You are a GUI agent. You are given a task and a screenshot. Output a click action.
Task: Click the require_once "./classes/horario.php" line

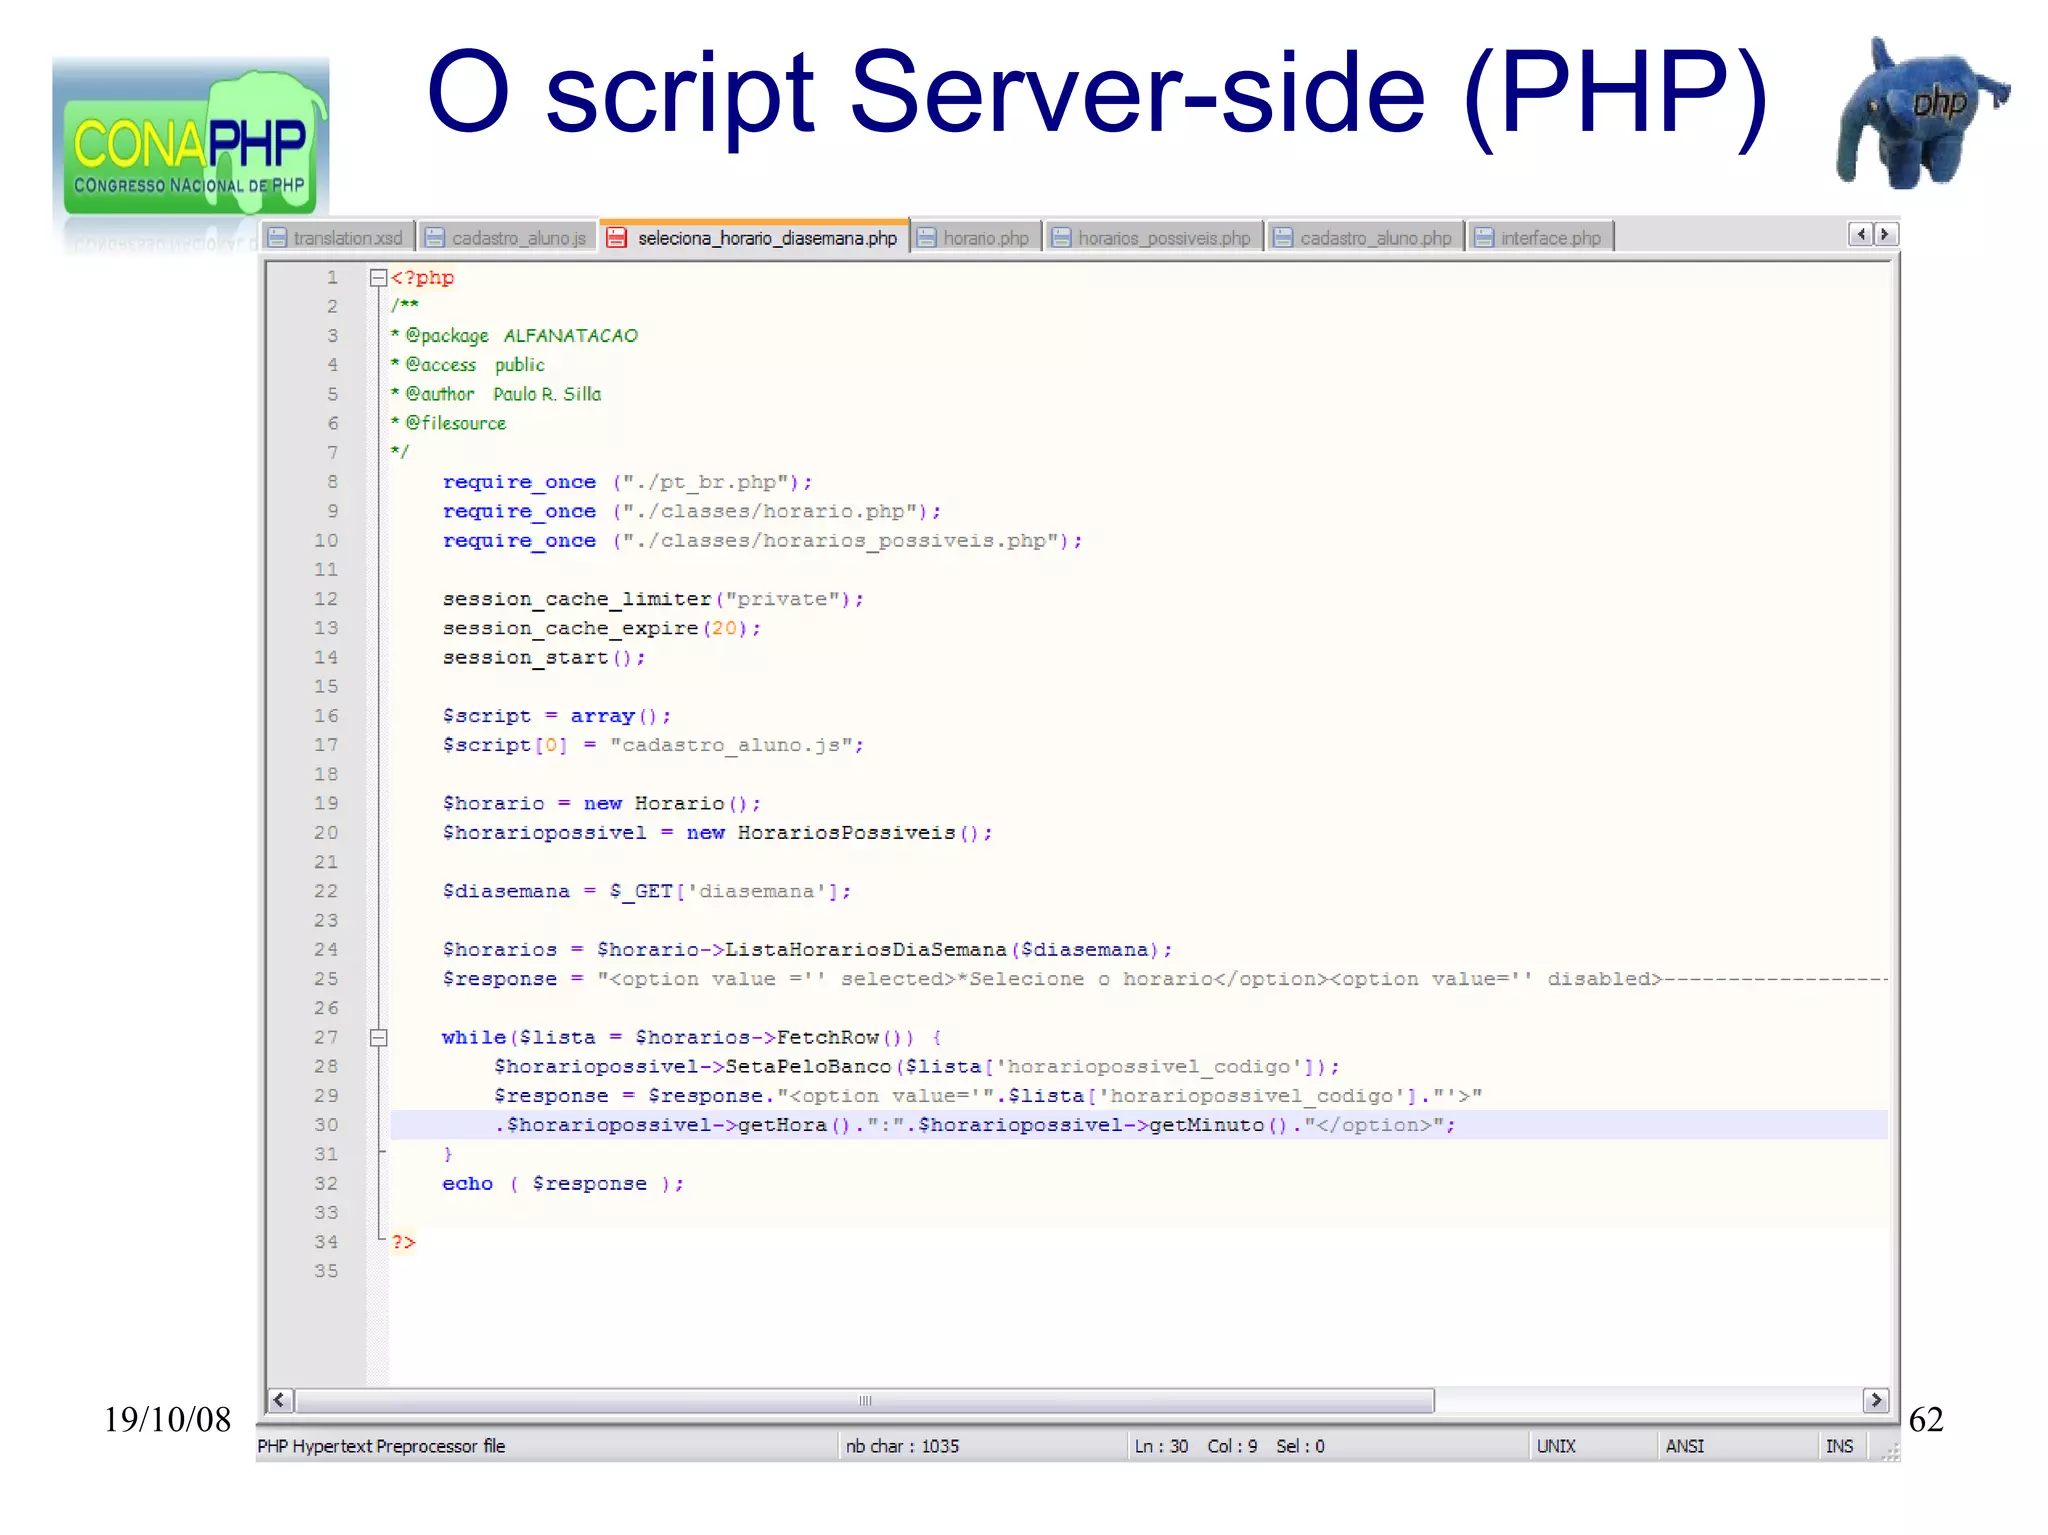pos(691,511)
